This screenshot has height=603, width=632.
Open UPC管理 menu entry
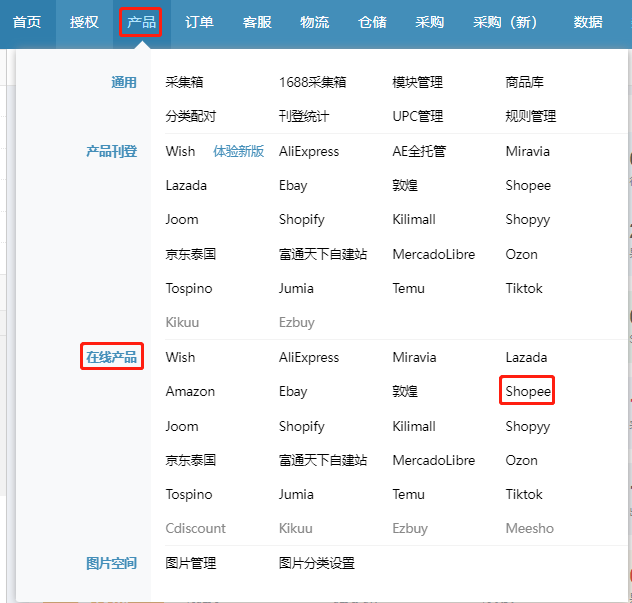click(x=418, y=116)
